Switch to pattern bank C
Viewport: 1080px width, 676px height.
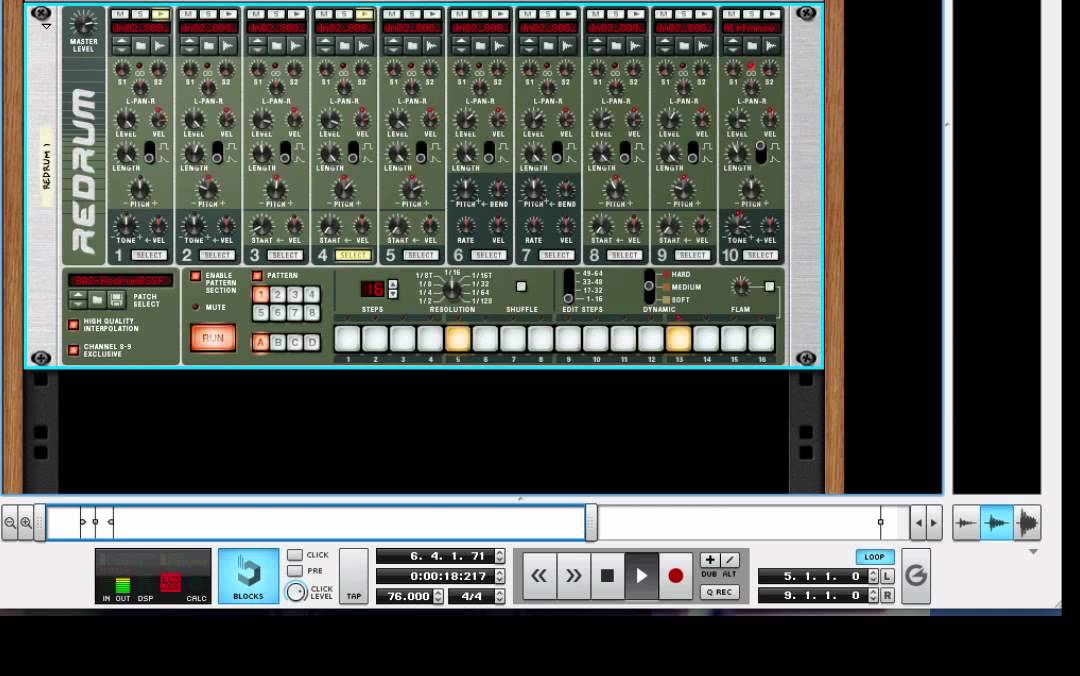(x=295, y=342)
